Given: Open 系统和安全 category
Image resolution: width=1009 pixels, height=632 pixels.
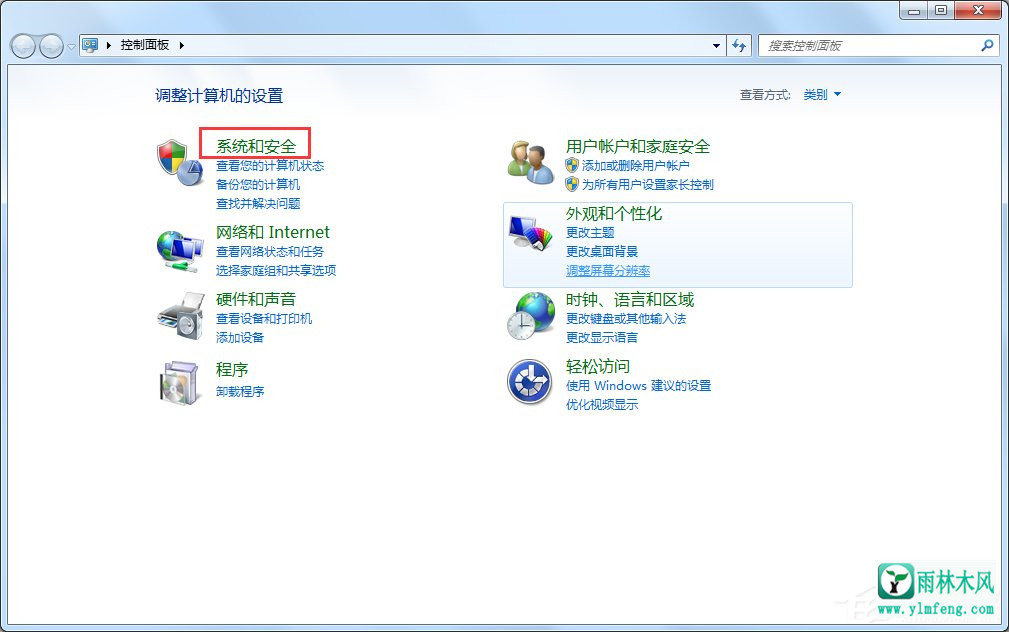Looking at the screenshot, I should (x=256, y=146).
